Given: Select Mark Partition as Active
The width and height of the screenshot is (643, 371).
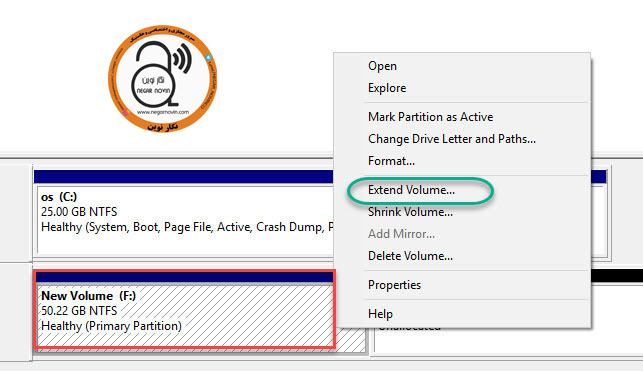Looking at the screenshot, I should (x=430, y=117).
